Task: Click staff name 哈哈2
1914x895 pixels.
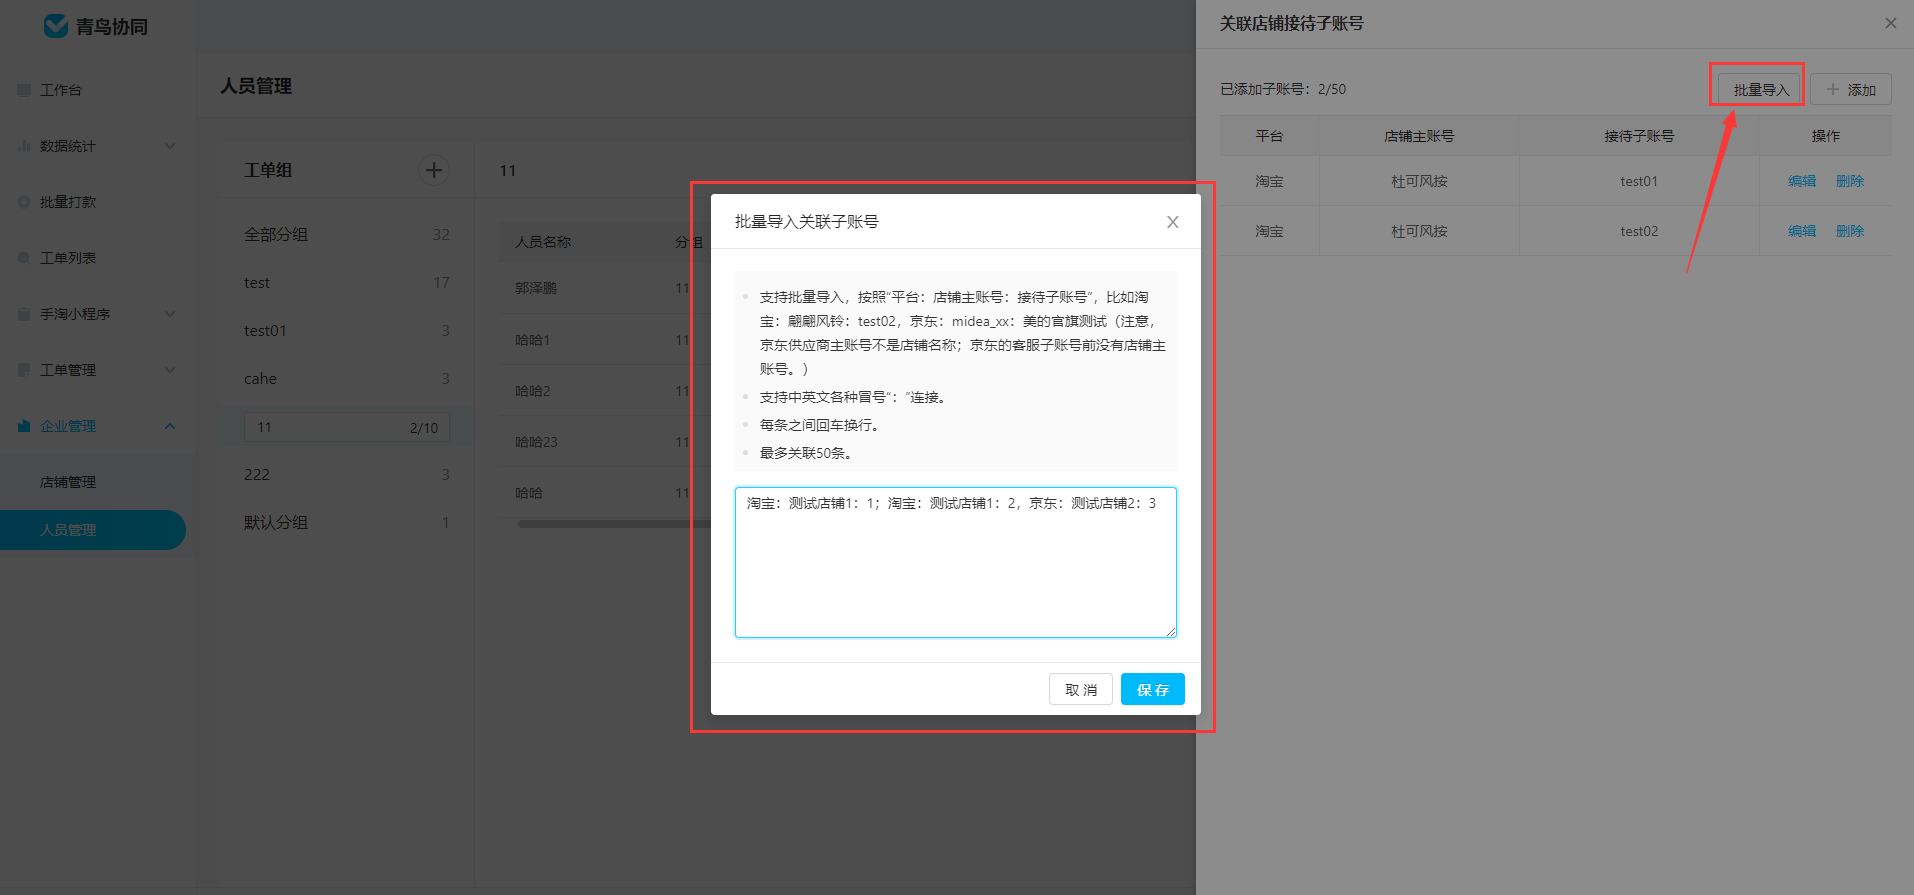Action: point(533,391)
